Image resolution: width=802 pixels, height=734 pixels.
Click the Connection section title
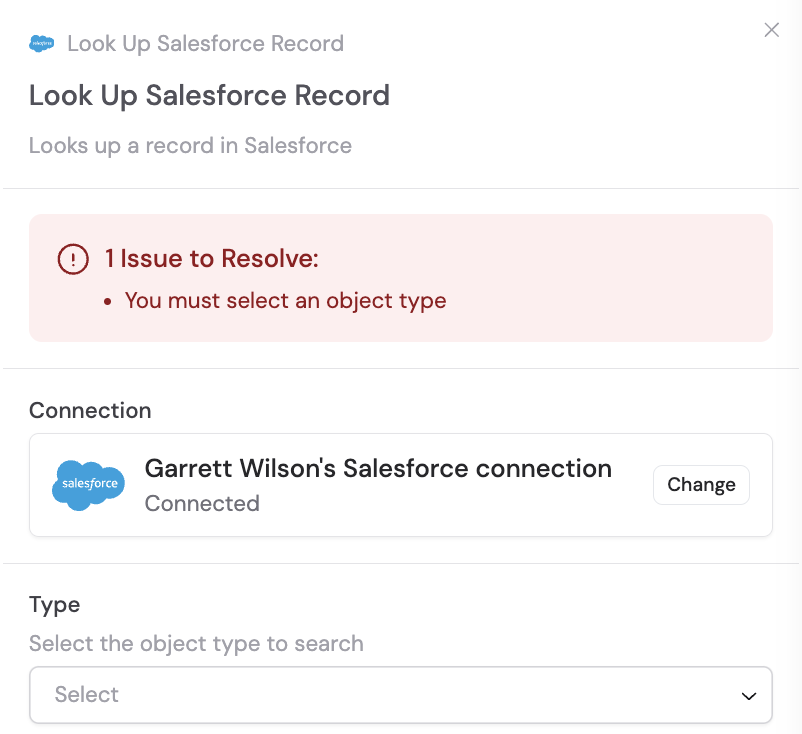[90, 410]
